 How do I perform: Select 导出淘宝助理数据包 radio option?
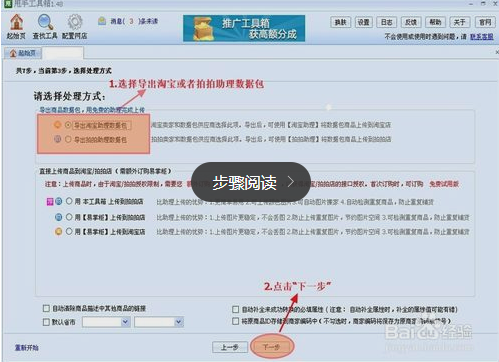pyautogui.click(x=68, y=125)
